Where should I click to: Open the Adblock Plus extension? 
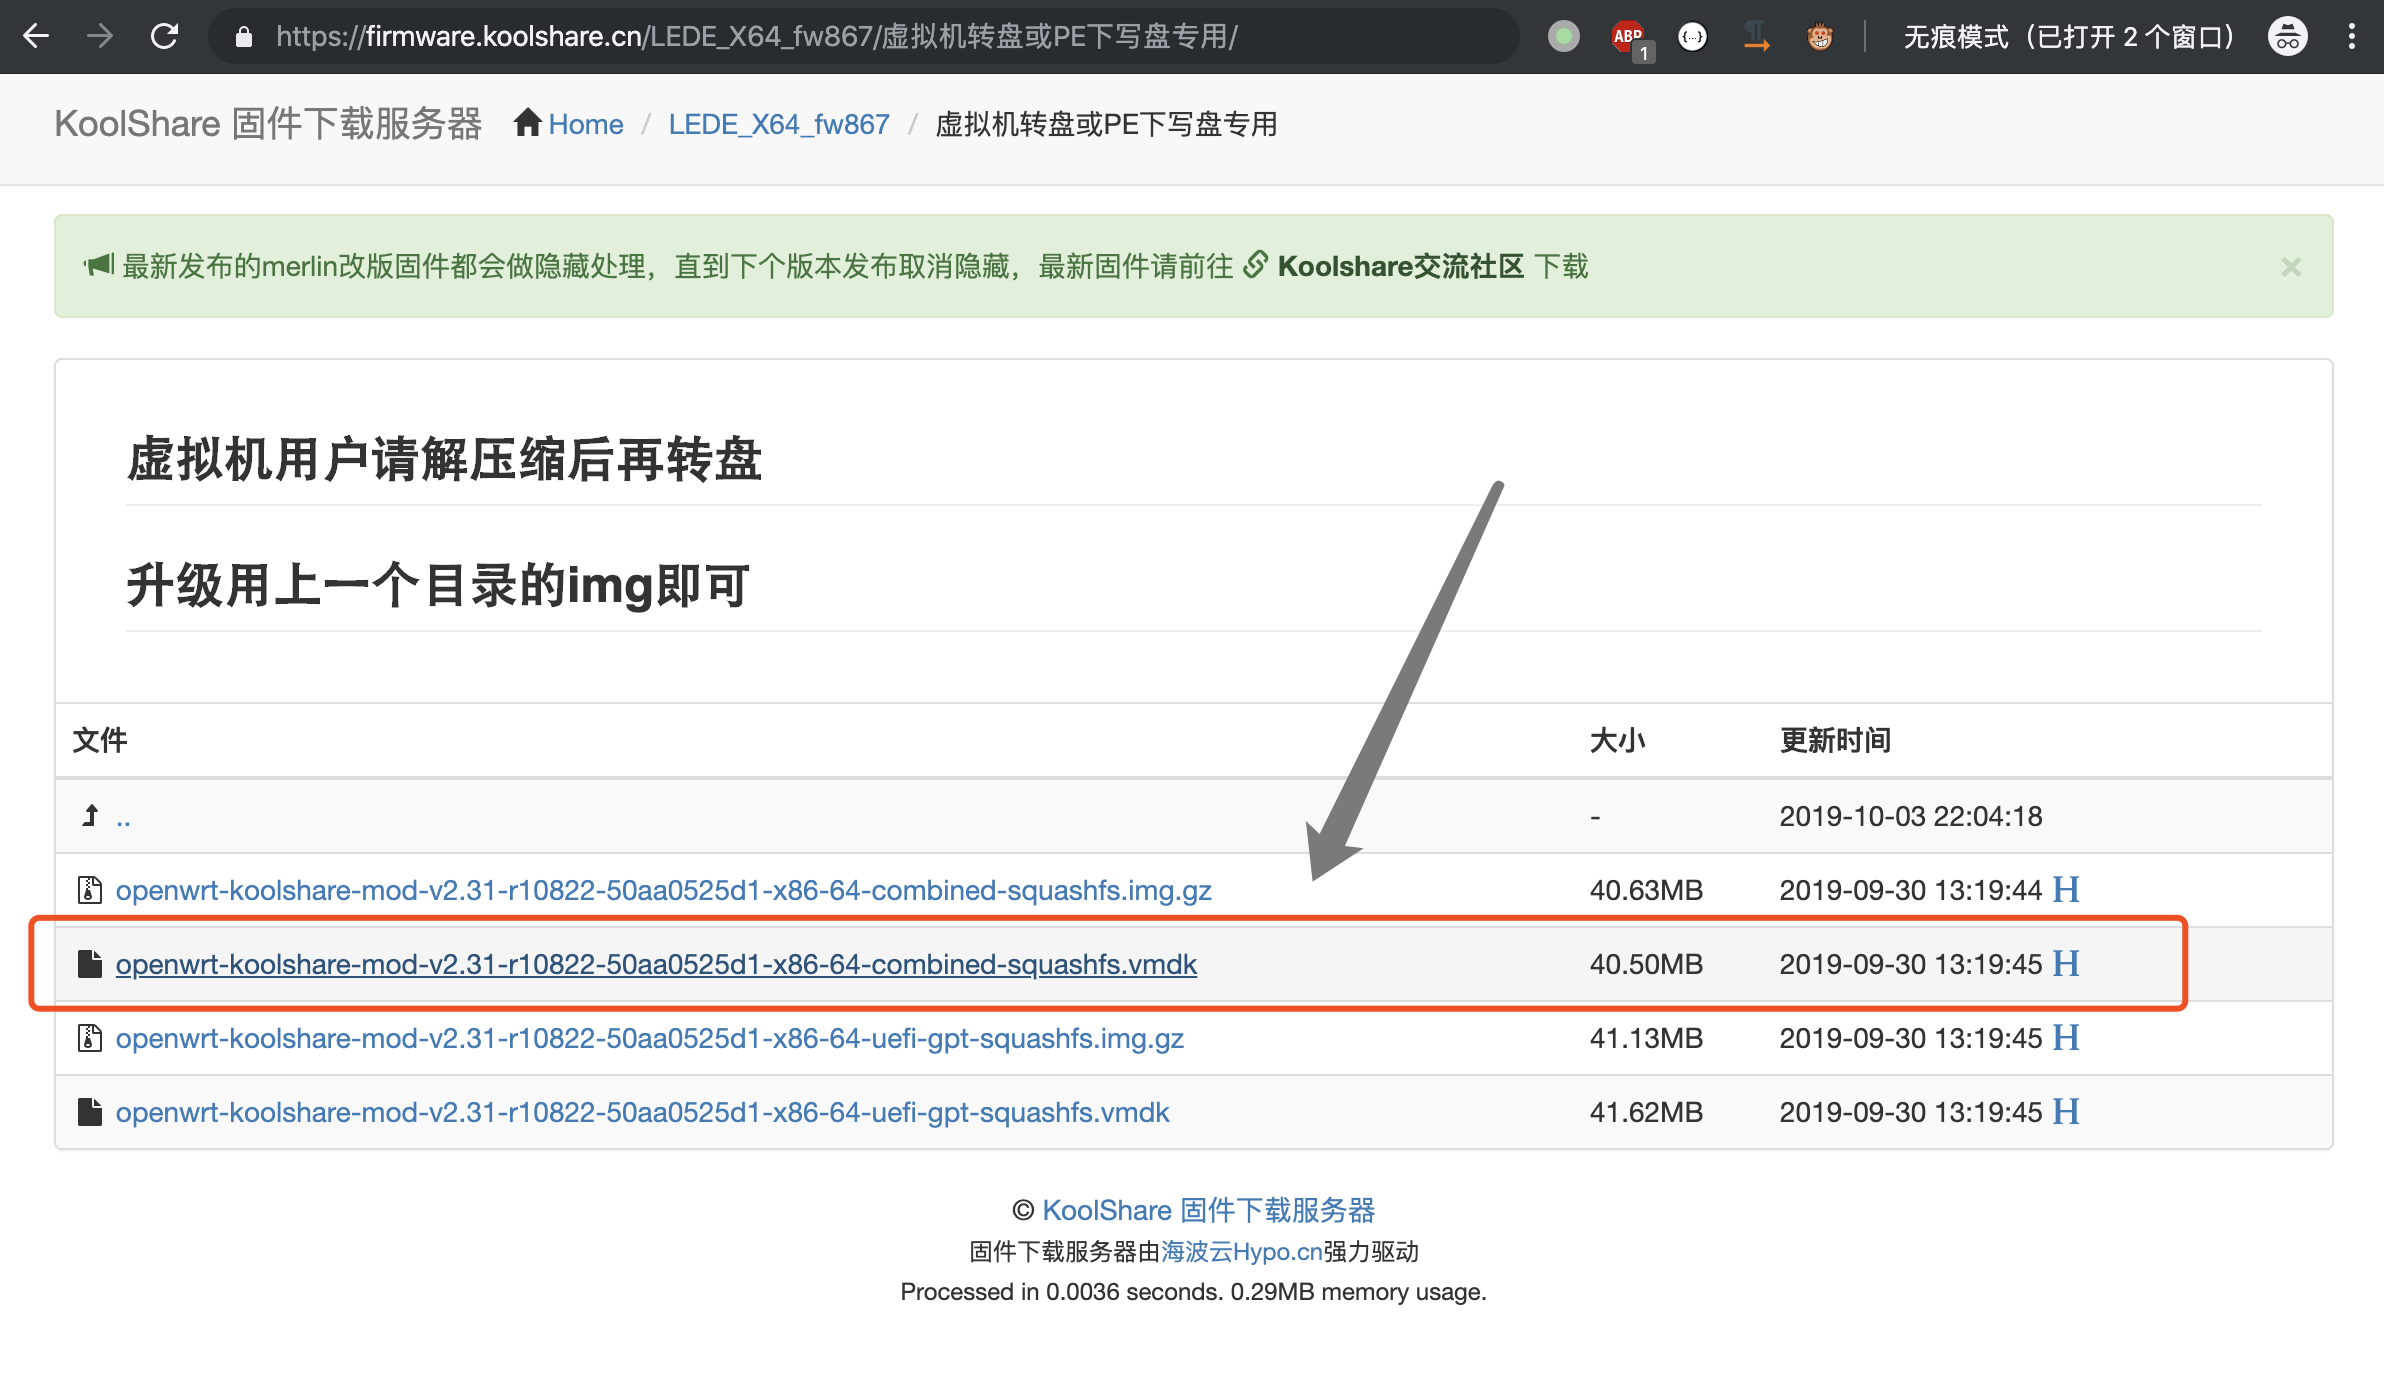pos(1628,36)
